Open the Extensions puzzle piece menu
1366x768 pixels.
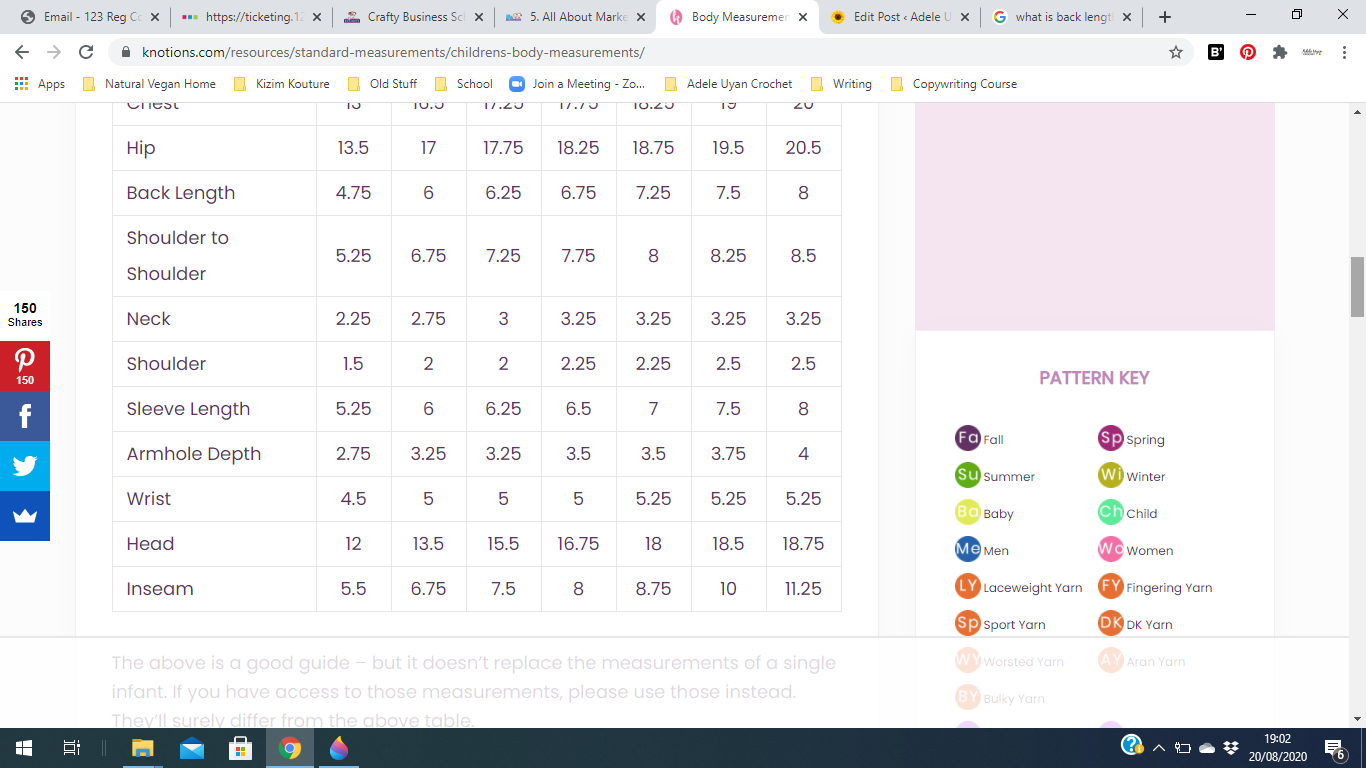1279,53
